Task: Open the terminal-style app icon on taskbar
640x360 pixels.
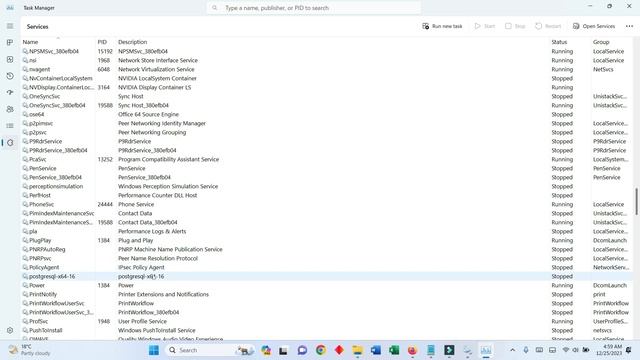Action: pos(449,350)
